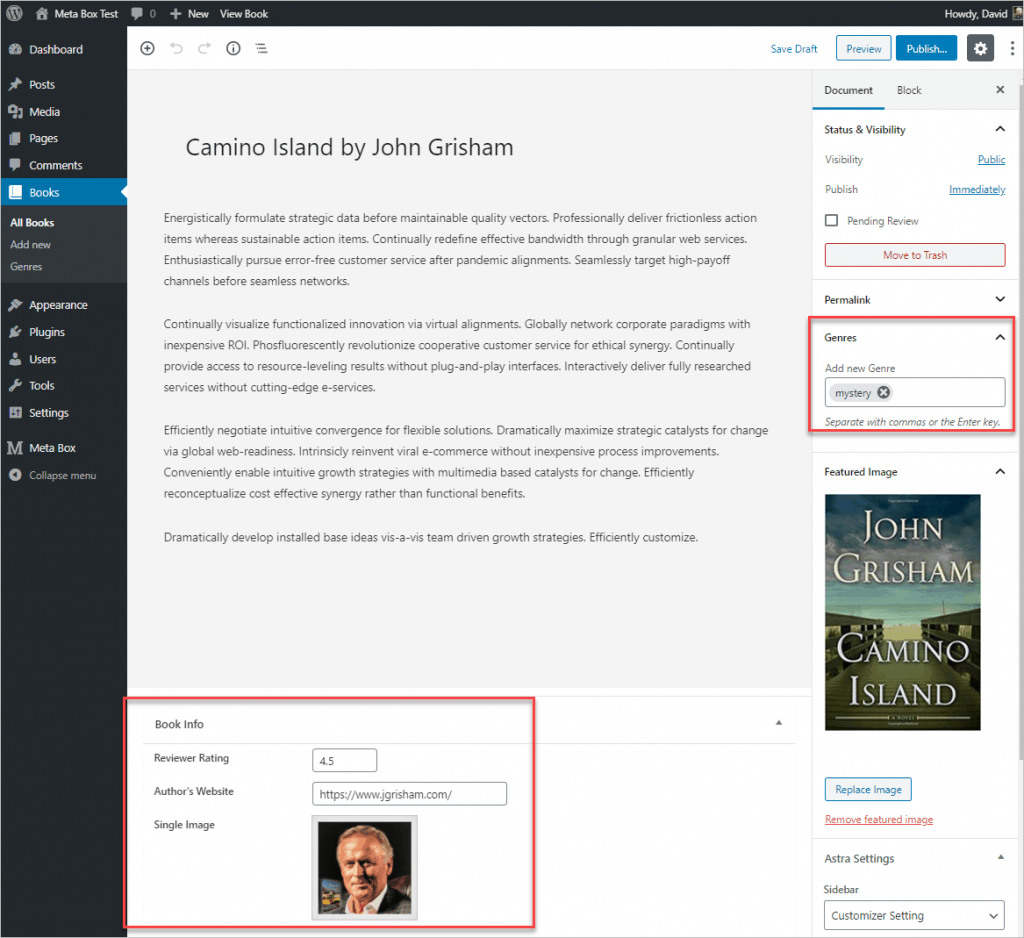Collapse the Status & Visibility panel

tap(999, 129)
